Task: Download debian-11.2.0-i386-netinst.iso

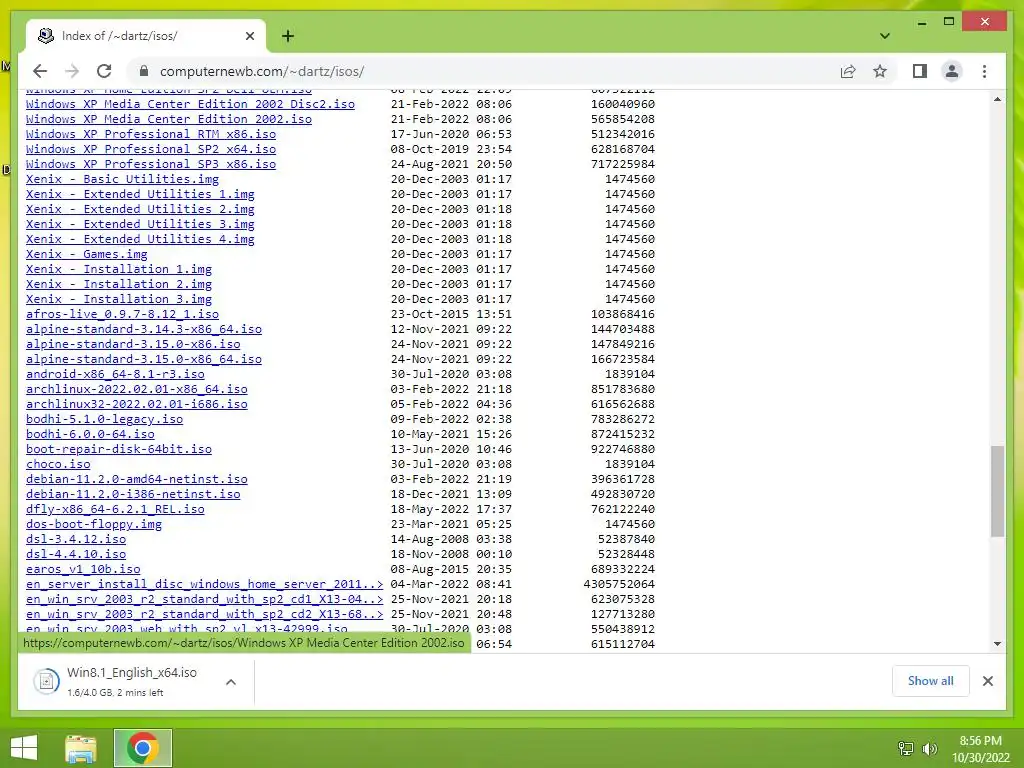Action: pos(133,494)
